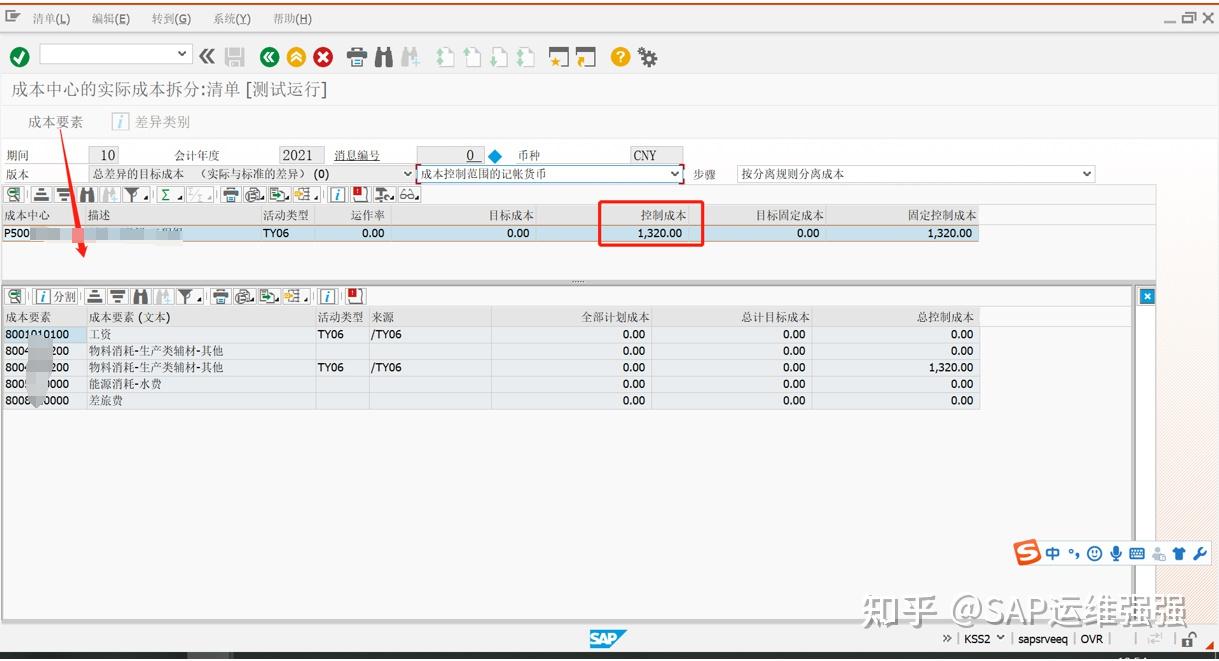Open the 转到 menu in the menu bar
Viewport: 1219px width, 661px height.
170,18
